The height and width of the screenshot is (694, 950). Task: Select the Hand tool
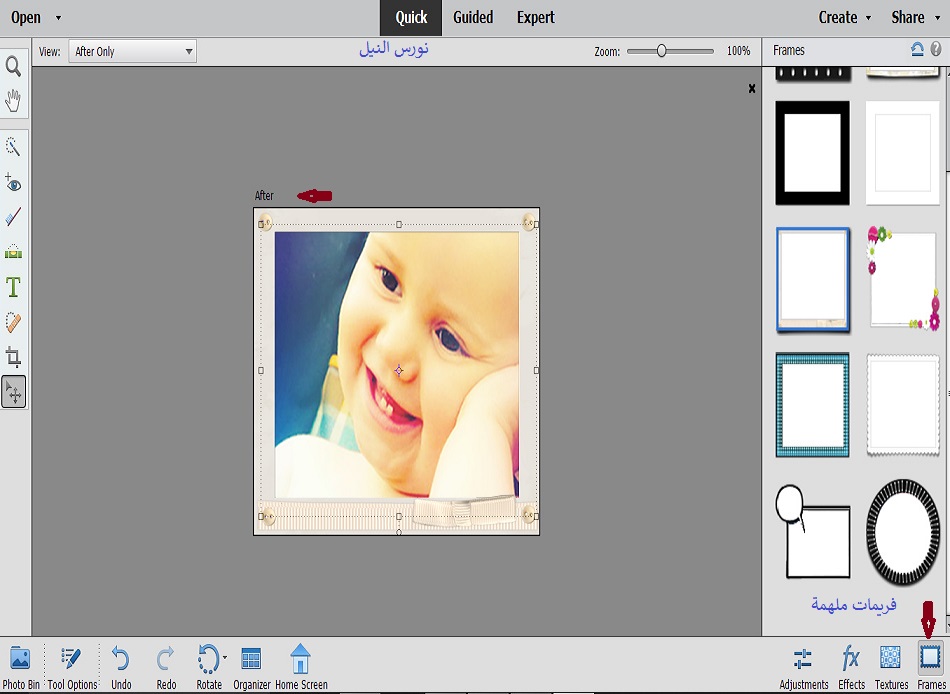click(x=14, y=101)
